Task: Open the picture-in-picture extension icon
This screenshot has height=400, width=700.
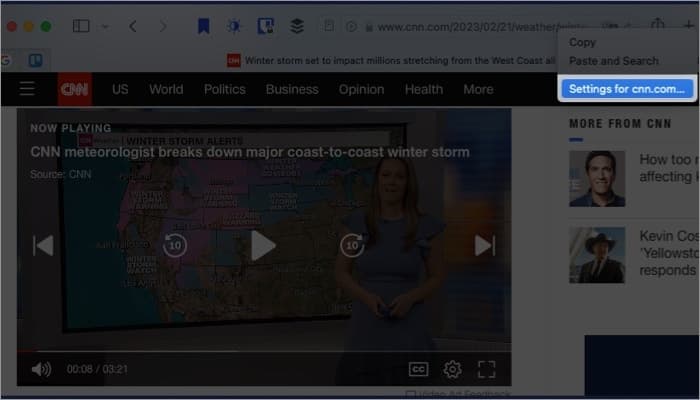Action: click(x=265, y=26)
